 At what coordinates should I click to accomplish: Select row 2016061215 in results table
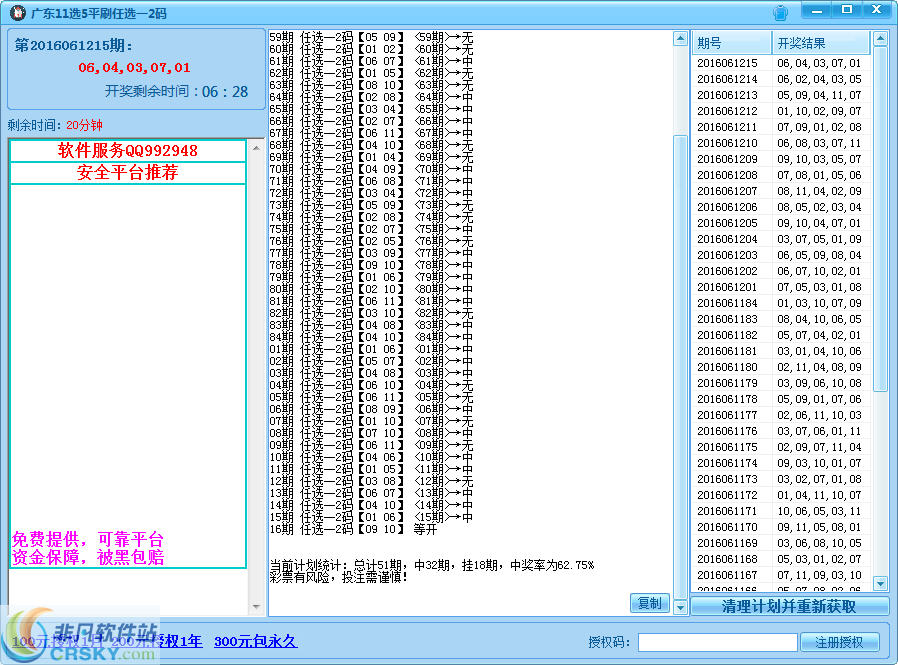click(781, 63)
